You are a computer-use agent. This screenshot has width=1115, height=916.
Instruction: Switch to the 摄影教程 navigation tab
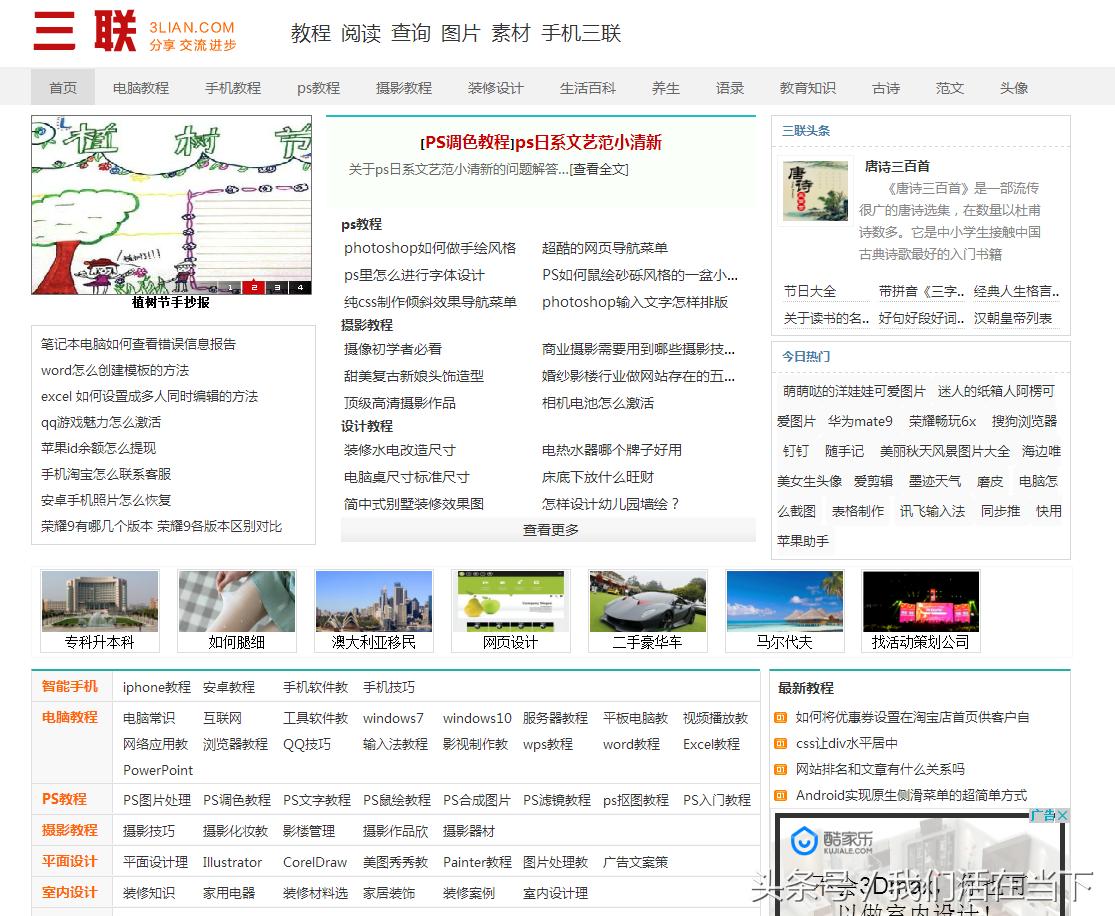pyautogui.click(x=403, y=88)
